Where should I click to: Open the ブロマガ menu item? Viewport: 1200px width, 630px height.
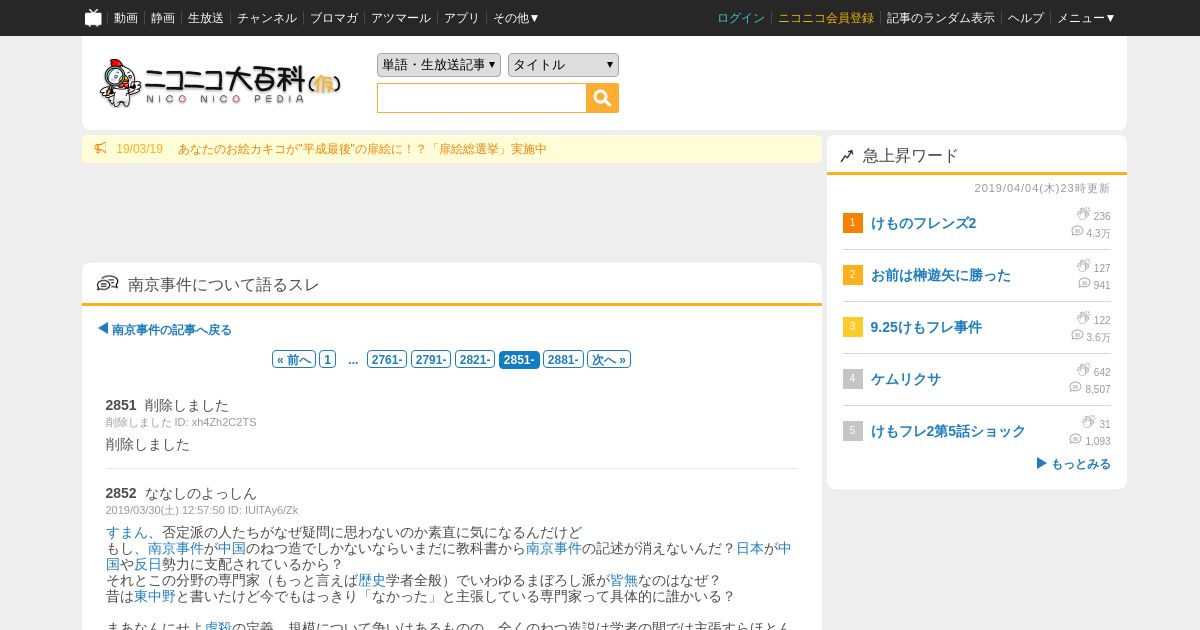click(334, 18)
